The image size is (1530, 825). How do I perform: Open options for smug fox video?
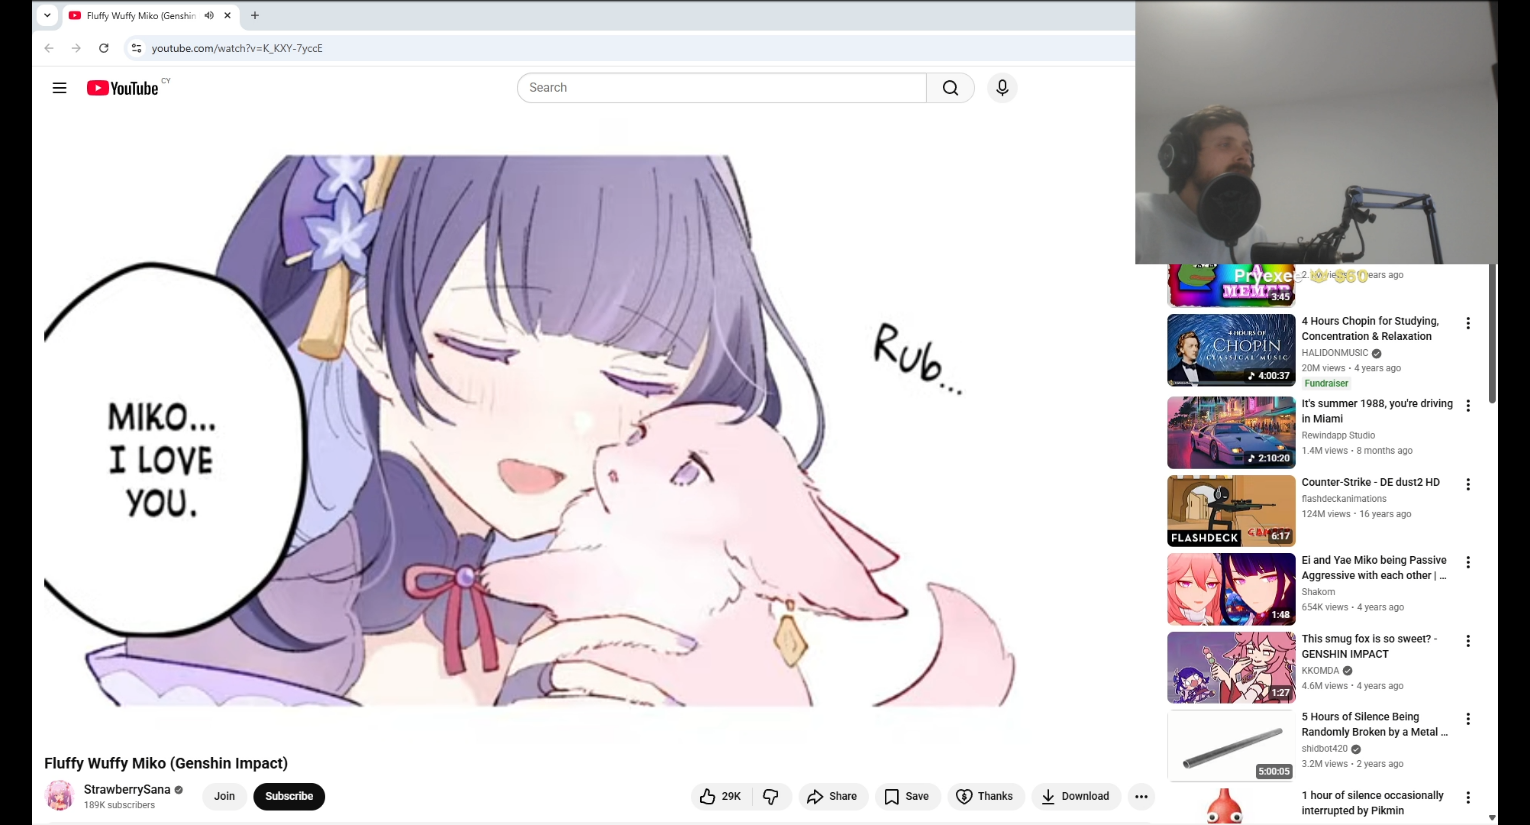tap(1468, 641)
